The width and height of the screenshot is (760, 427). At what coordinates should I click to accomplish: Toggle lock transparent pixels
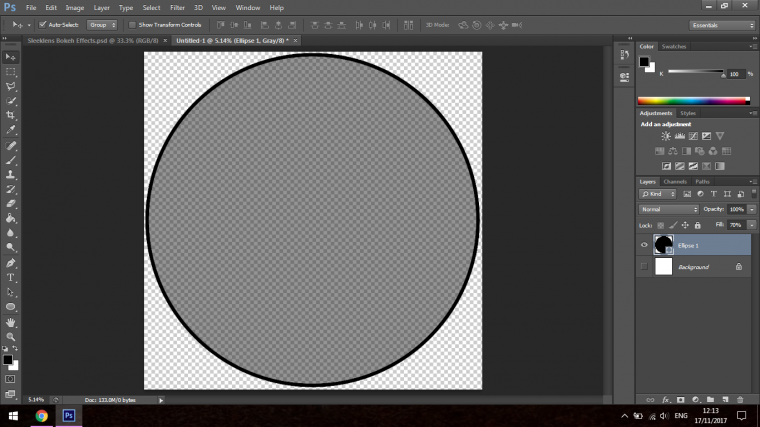click(x=661, y=225)
